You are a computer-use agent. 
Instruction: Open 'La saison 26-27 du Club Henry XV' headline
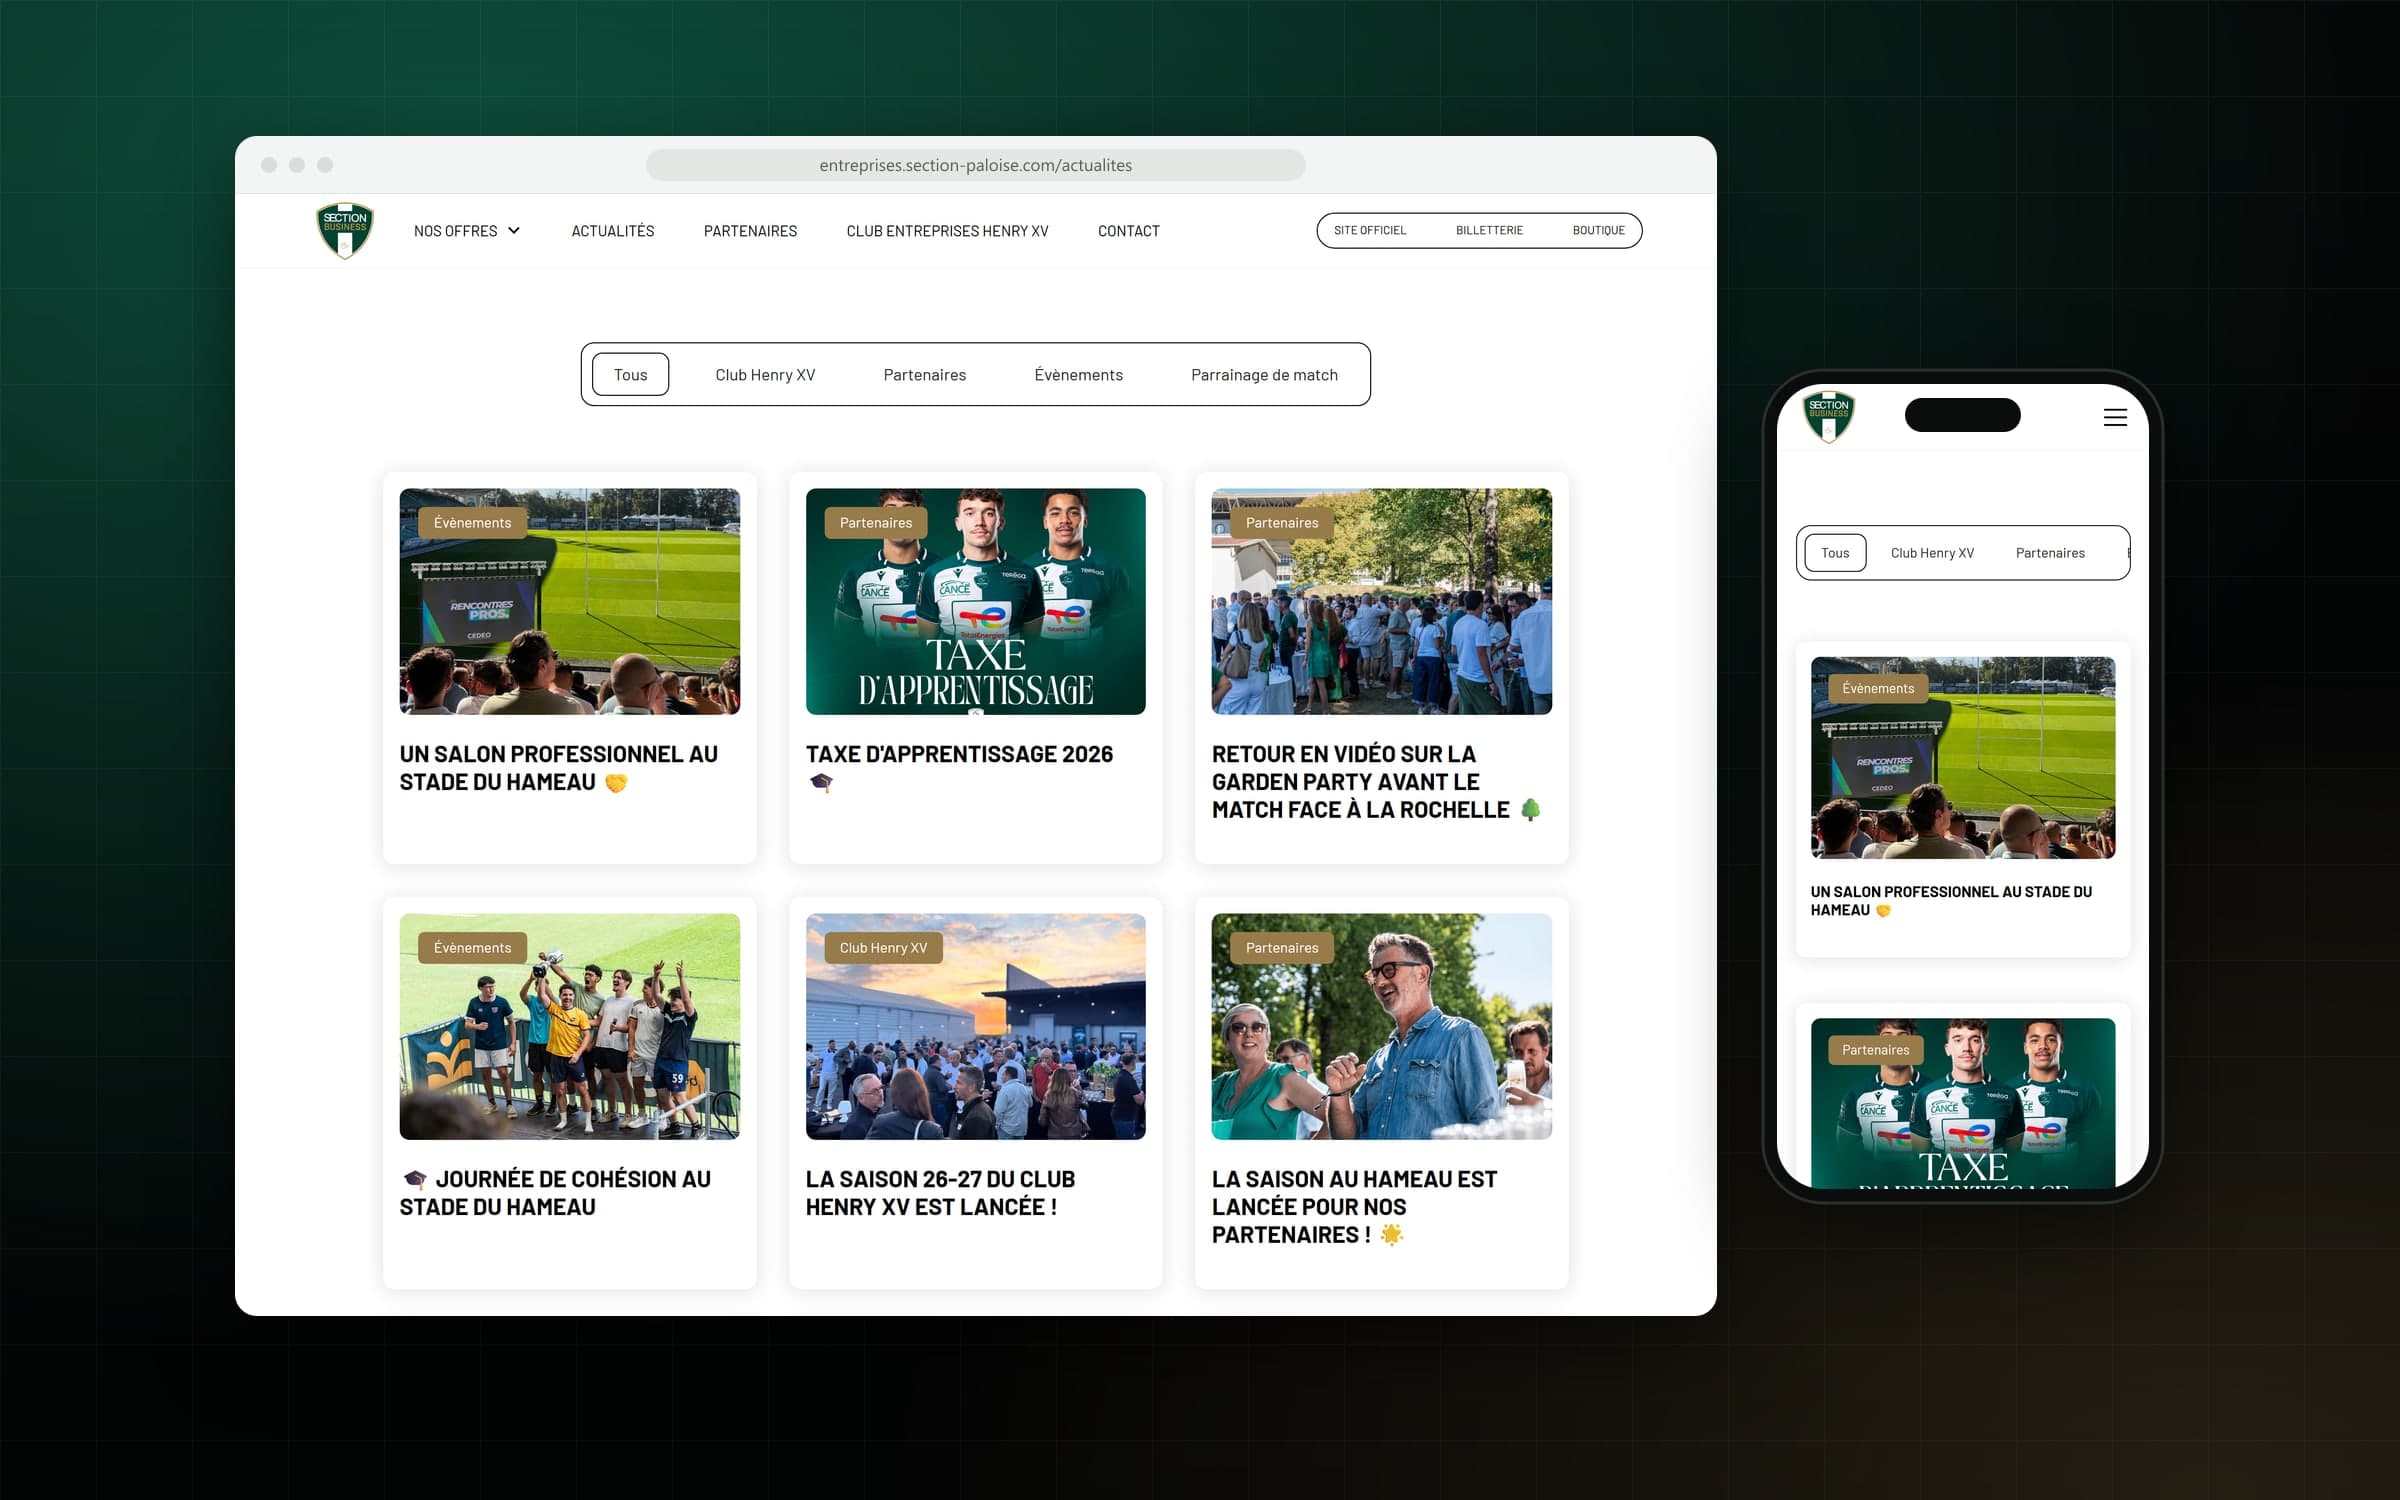click(940, 1193)
